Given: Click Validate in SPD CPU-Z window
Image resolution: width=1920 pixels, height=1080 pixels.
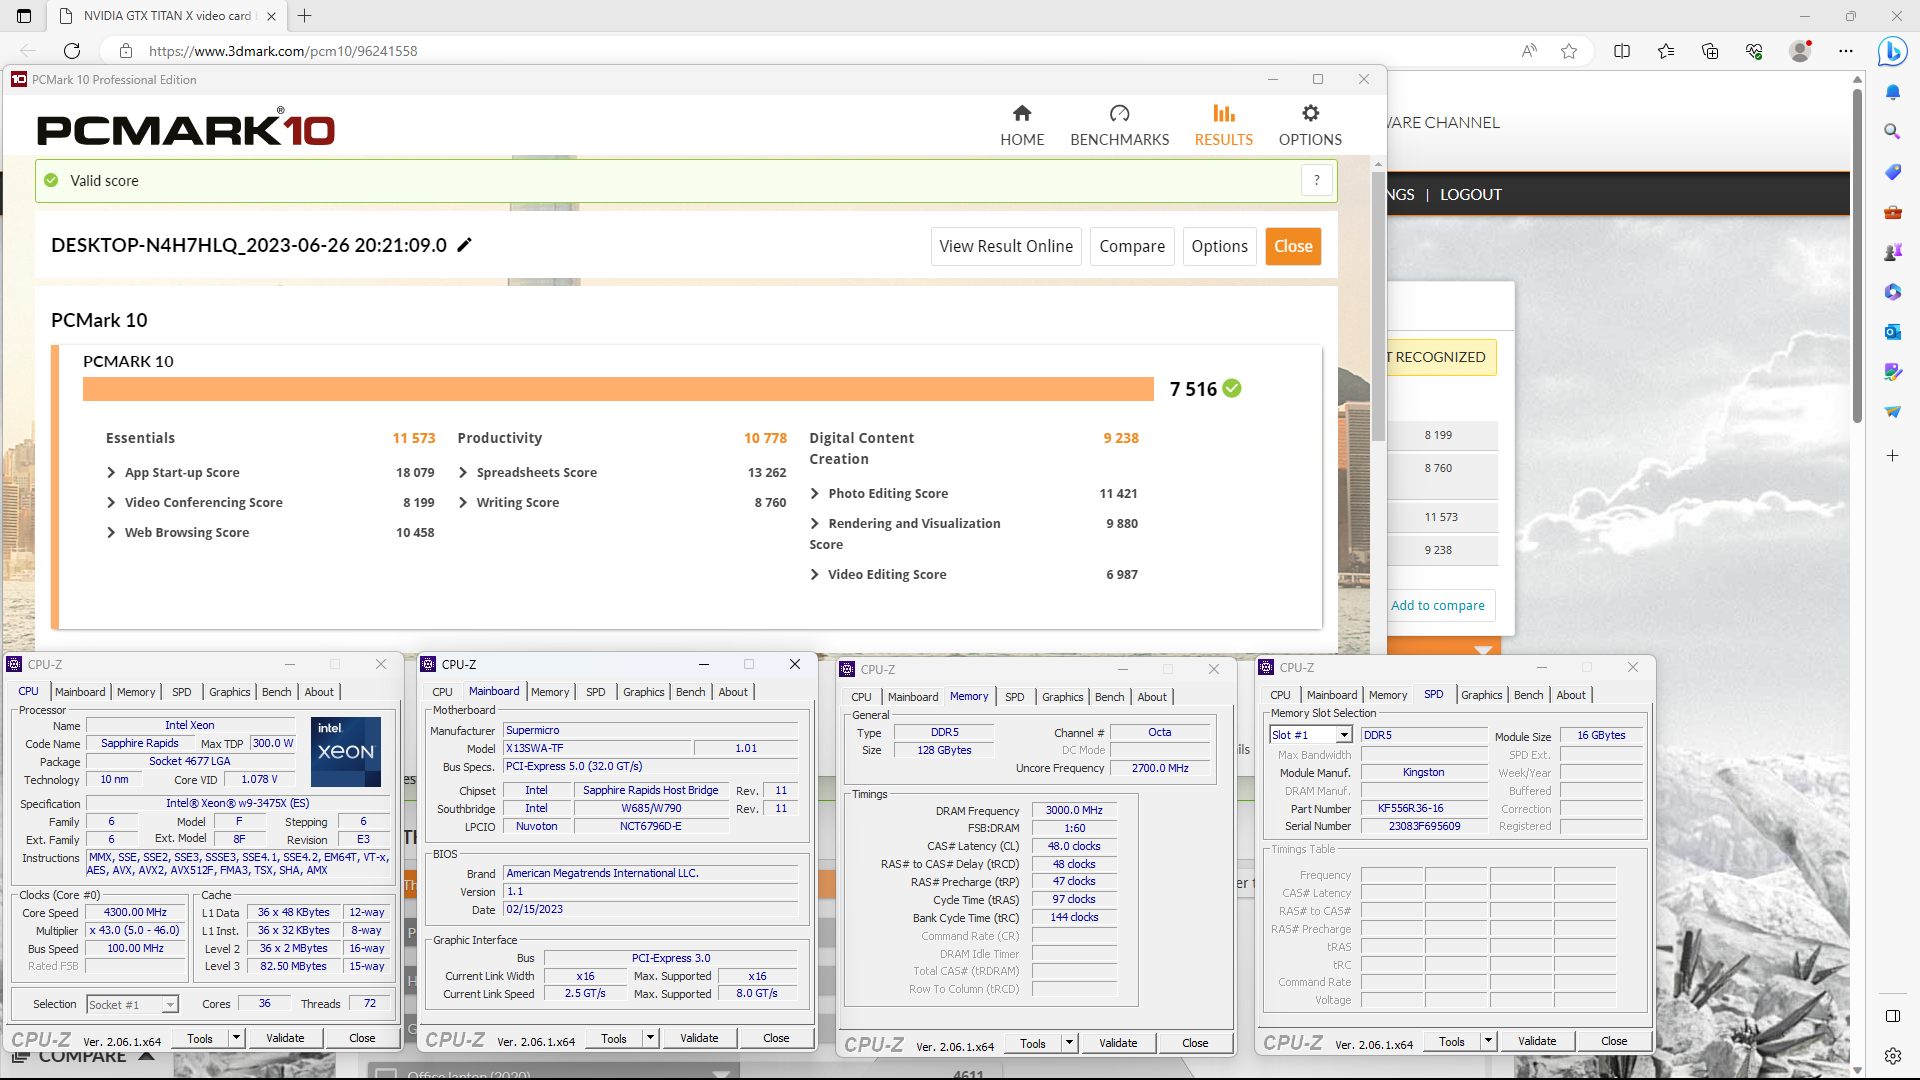Looking at the screenshot, I should click(1537, 1041).
